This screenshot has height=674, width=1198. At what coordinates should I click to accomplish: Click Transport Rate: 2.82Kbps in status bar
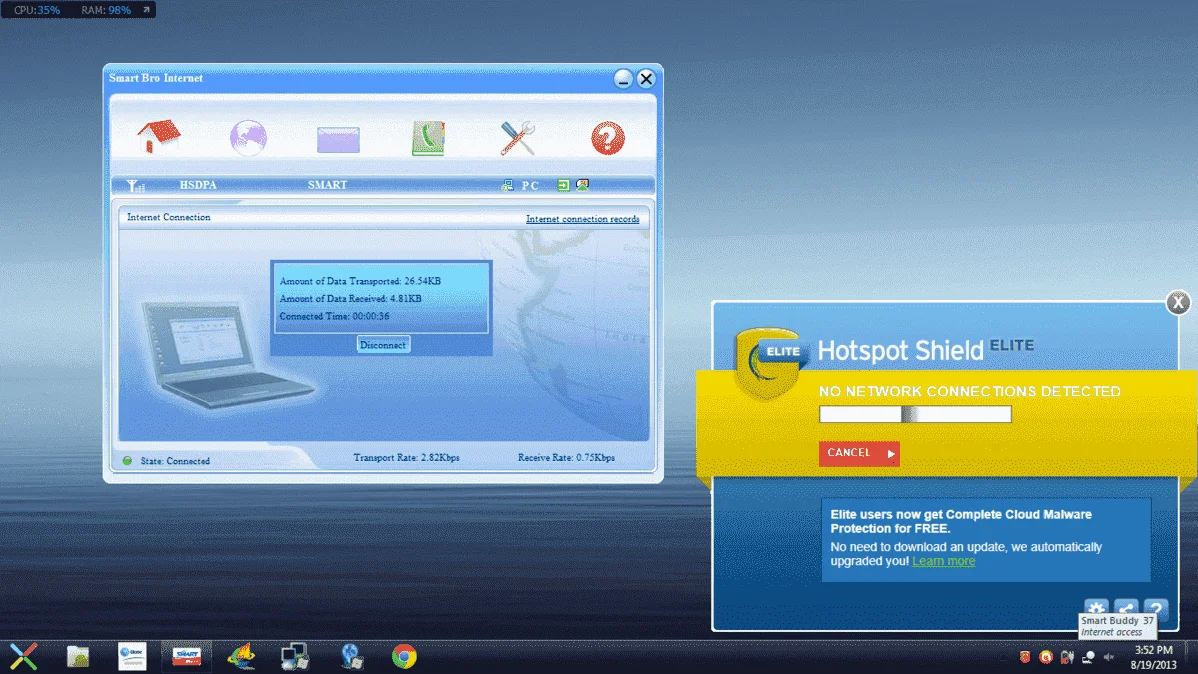(x=406, y=458)
